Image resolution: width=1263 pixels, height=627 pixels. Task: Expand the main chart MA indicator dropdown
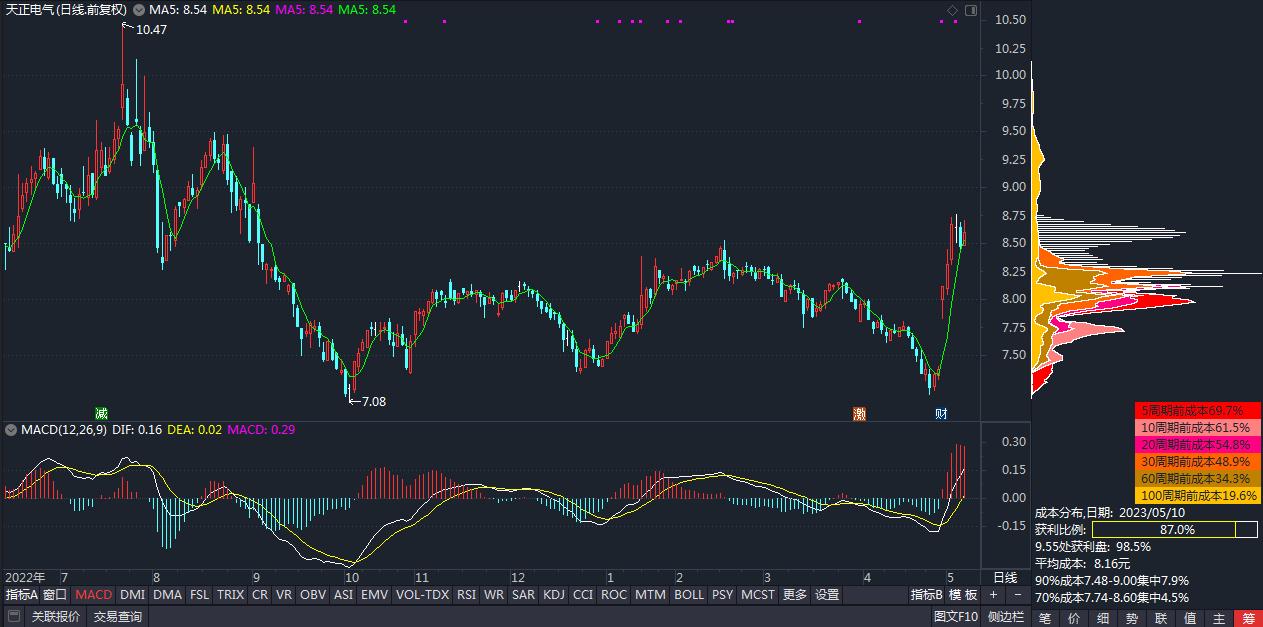(139, 10)
